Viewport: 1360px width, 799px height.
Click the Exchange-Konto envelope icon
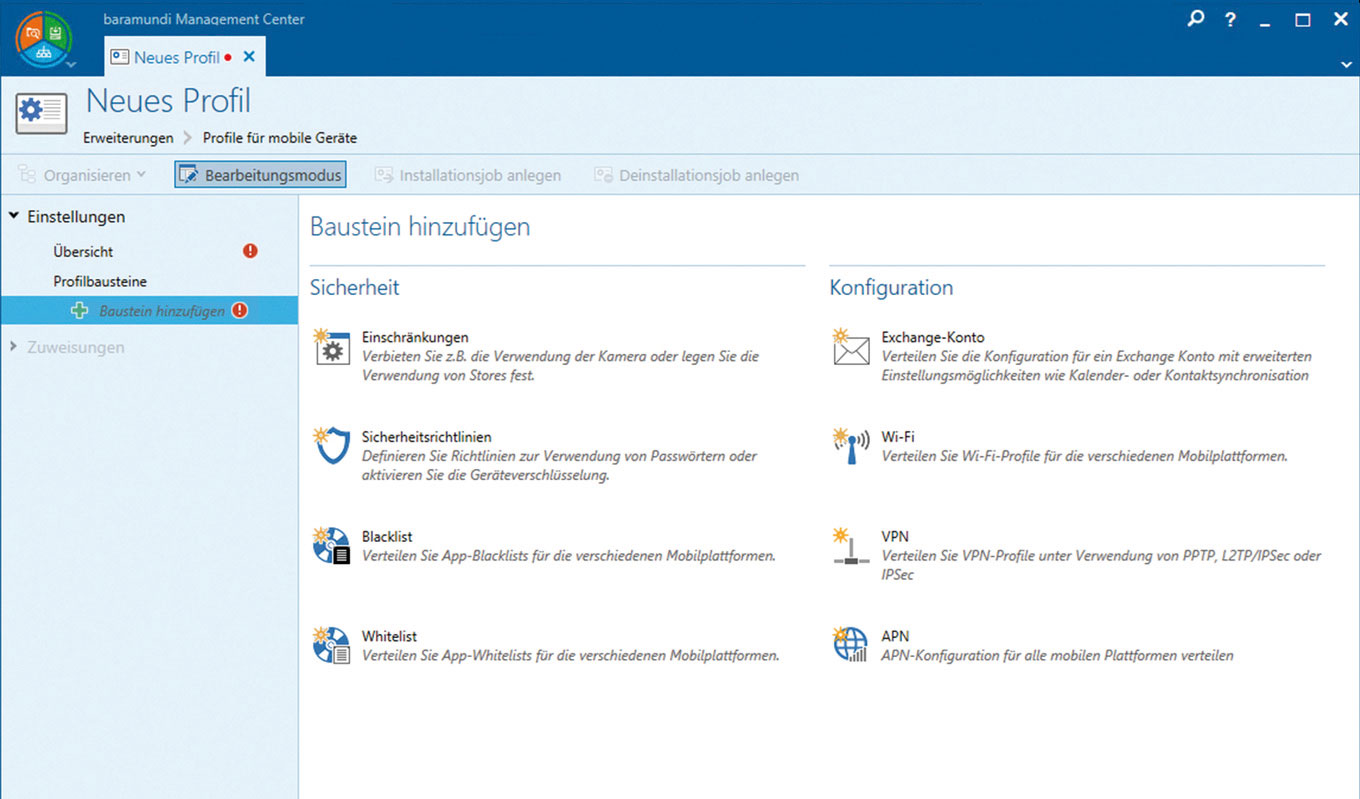(851, 347)
